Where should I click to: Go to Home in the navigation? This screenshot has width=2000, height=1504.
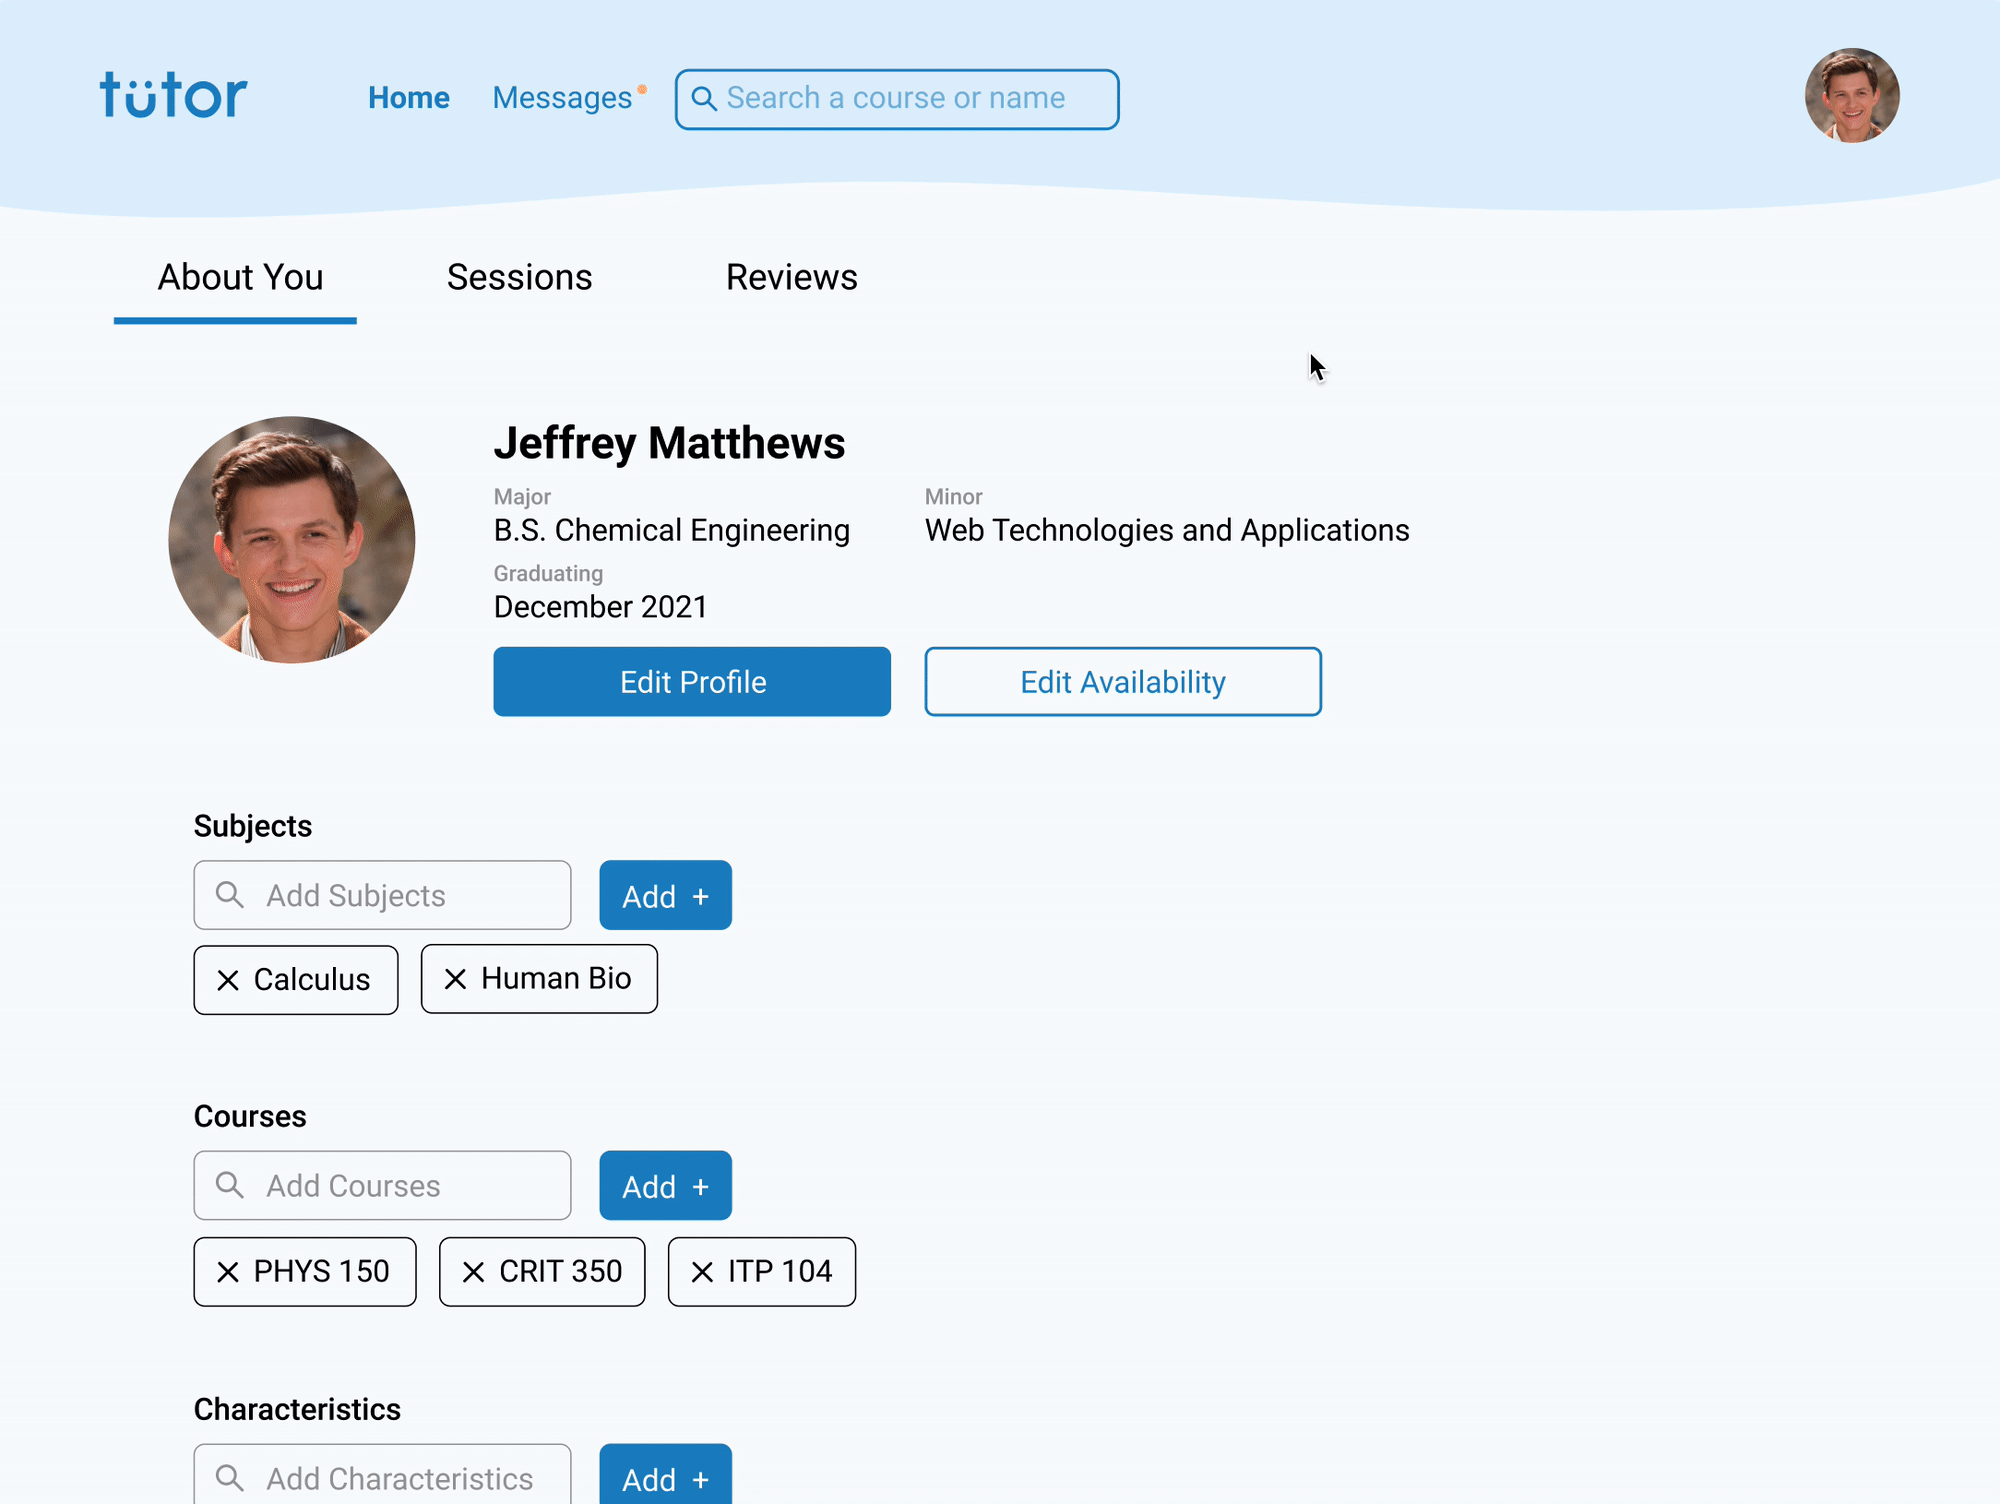(x=408, y=98)
